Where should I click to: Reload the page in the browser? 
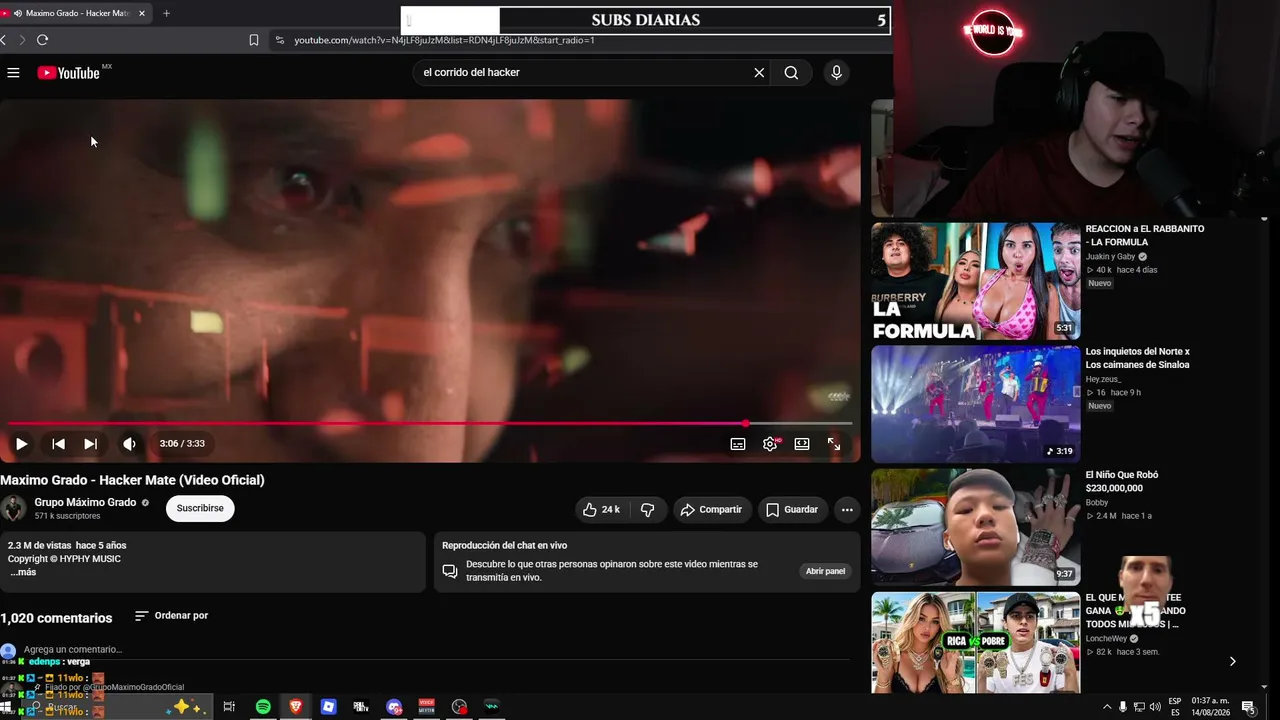[42, 40]
